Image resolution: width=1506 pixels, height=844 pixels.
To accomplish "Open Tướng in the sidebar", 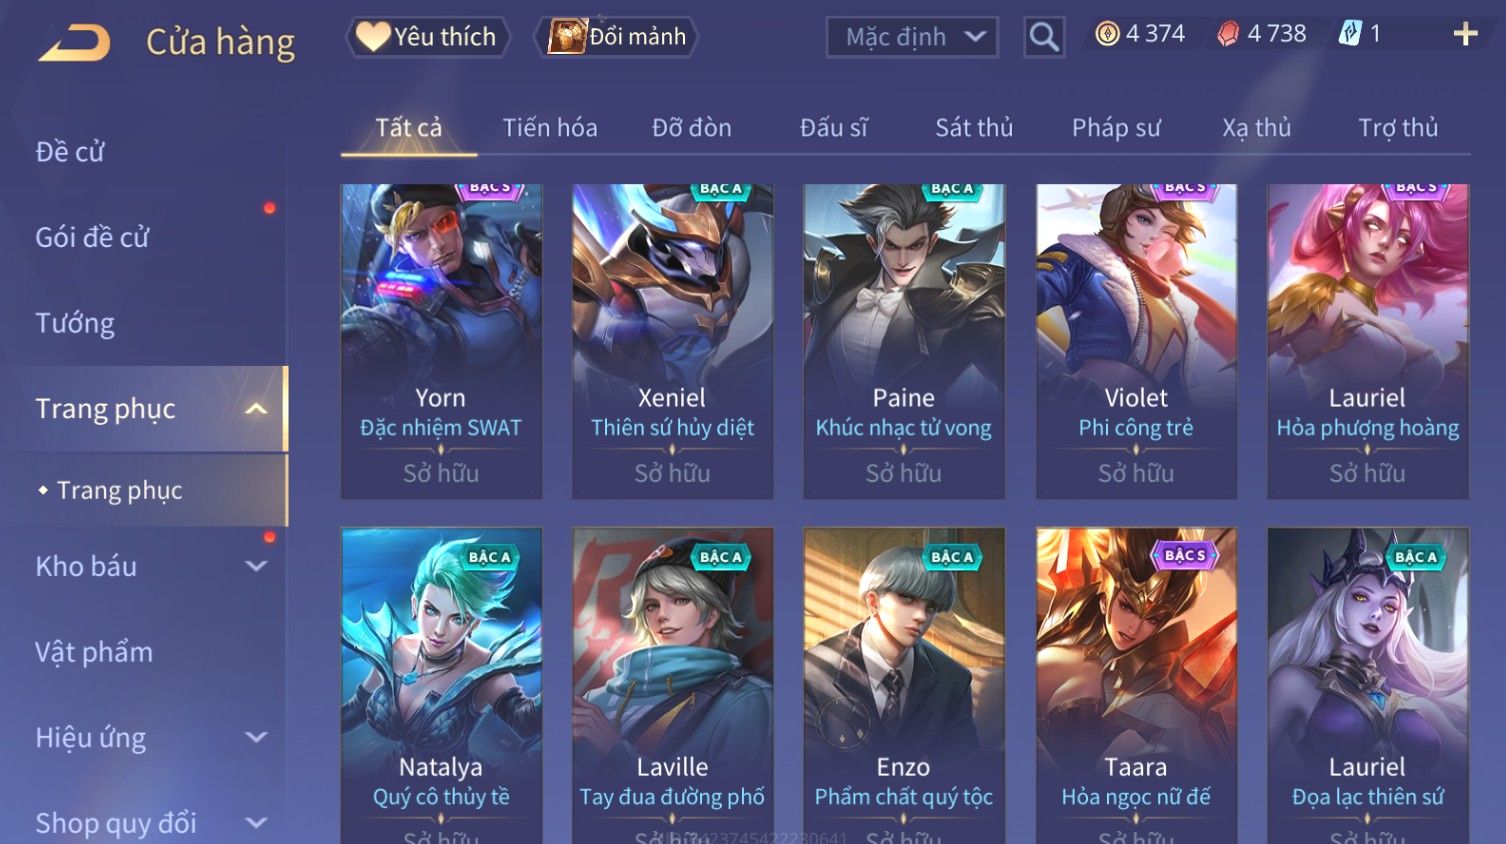I will tap(75, 323).
